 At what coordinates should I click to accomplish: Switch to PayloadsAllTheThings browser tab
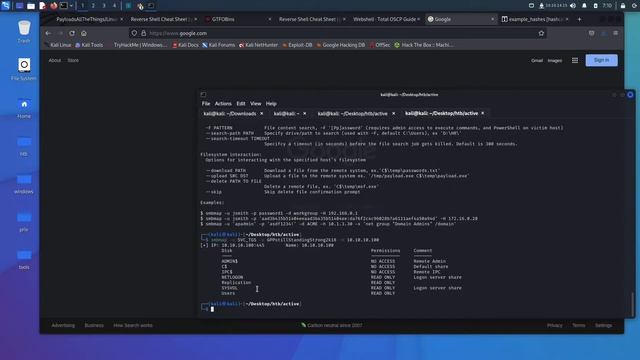coord(86,19)
